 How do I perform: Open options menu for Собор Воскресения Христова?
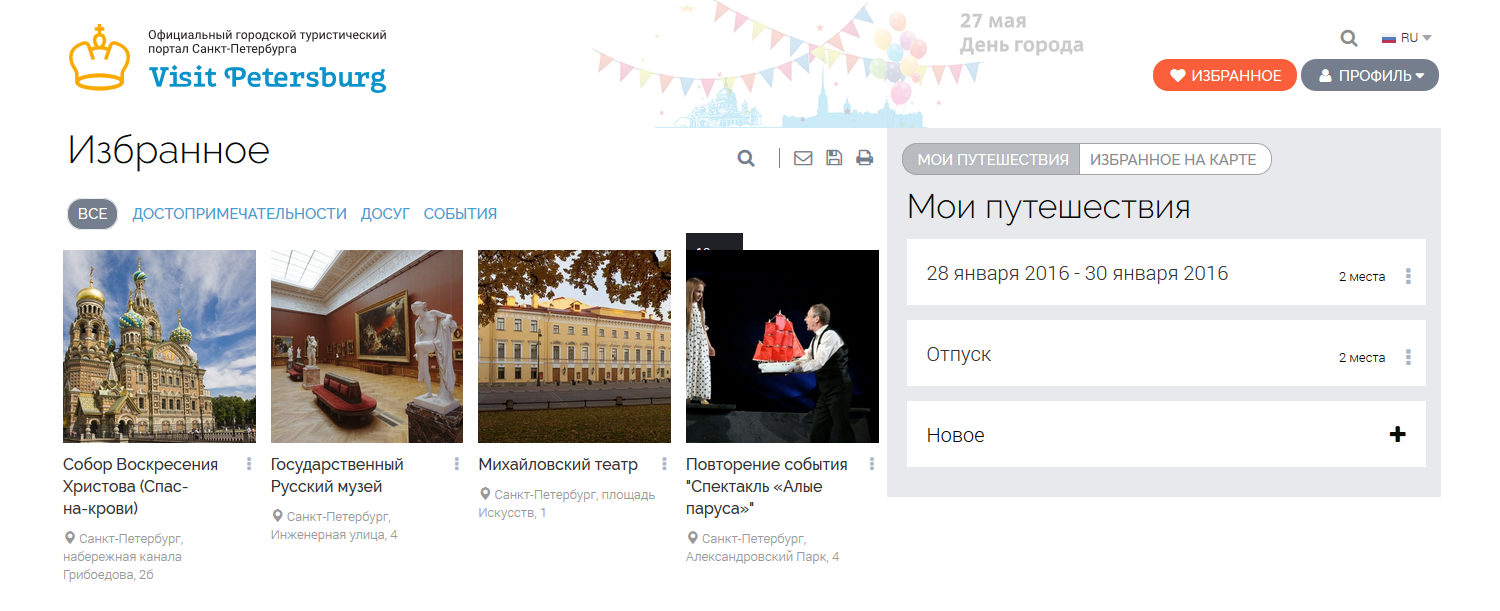(249, 464)
